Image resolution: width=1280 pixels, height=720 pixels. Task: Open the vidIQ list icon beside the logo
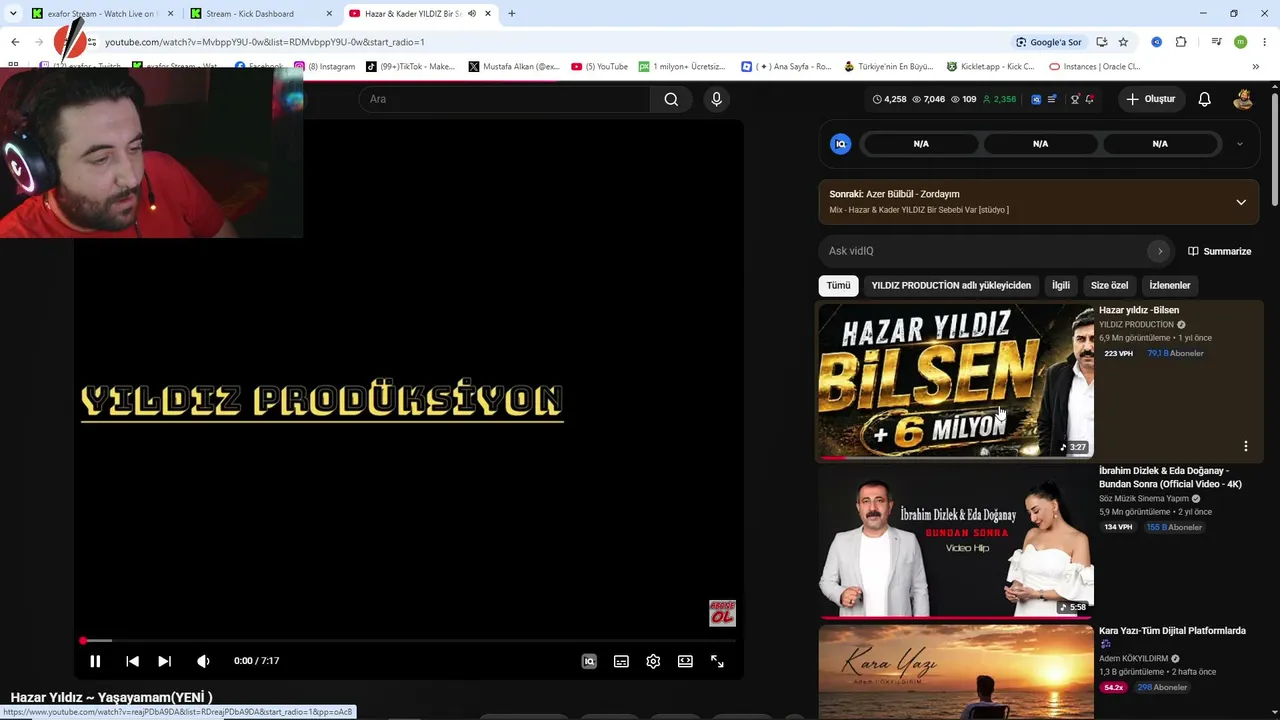pos(1052,99)
